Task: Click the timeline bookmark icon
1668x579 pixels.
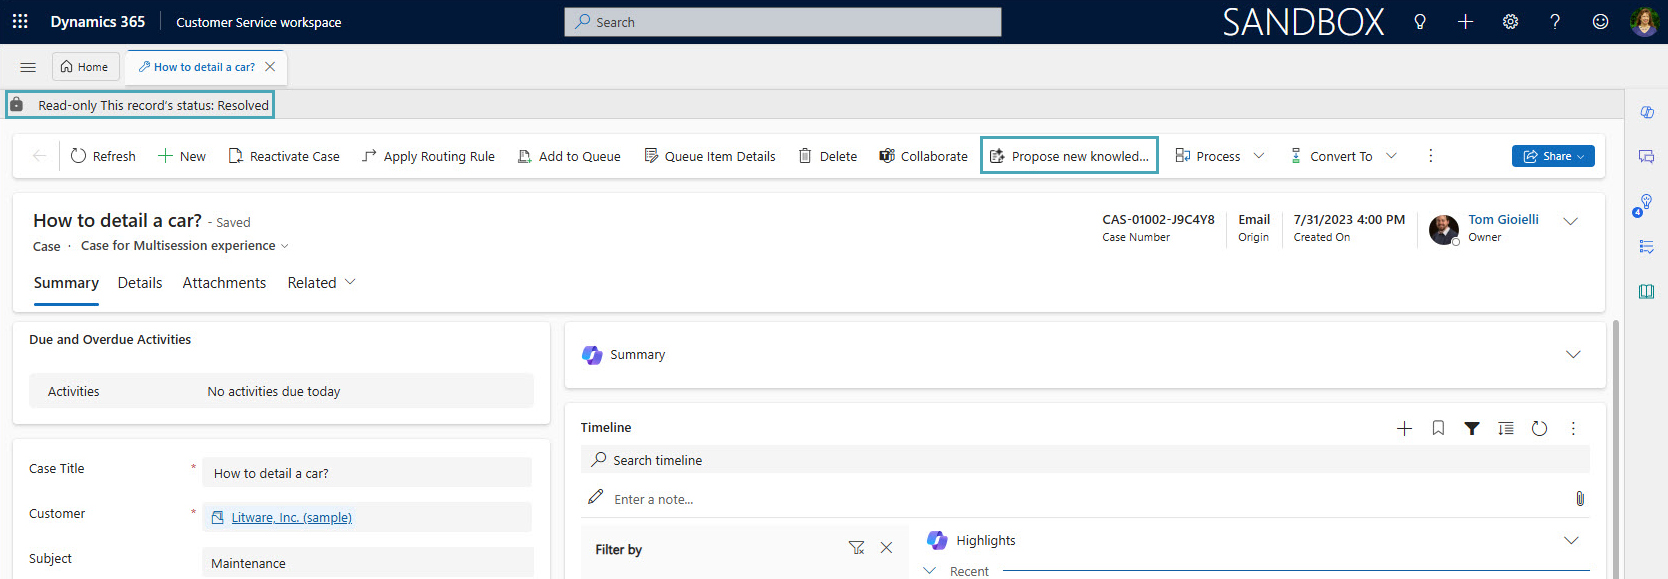Action: (1438, 428)
